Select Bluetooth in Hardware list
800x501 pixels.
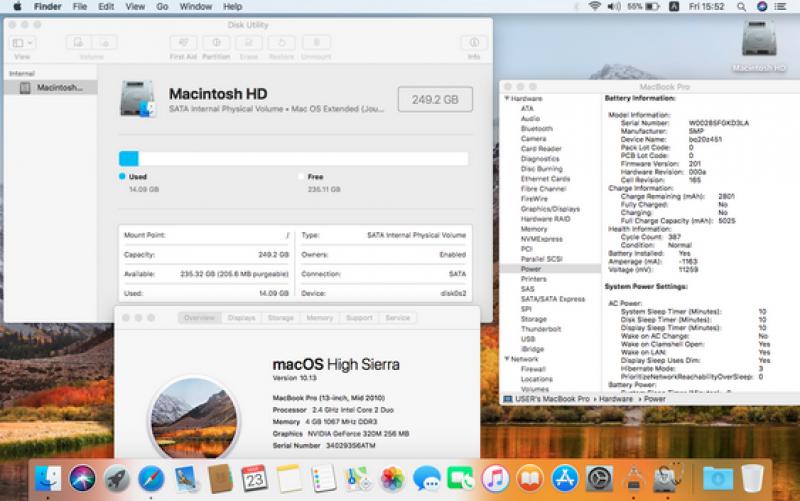coord(537,129)
